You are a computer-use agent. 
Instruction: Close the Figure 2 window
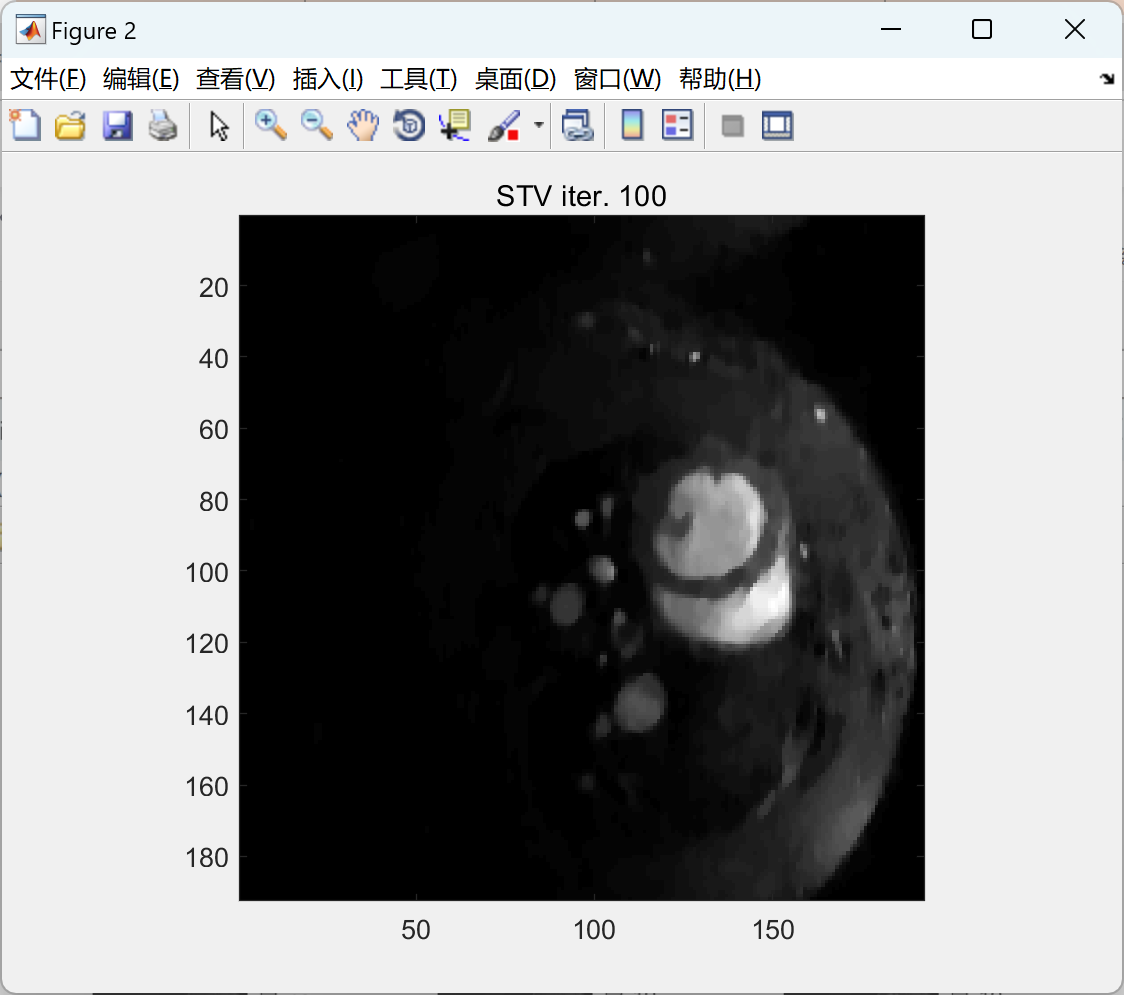pyautogui.click(x=1075, y=29)
